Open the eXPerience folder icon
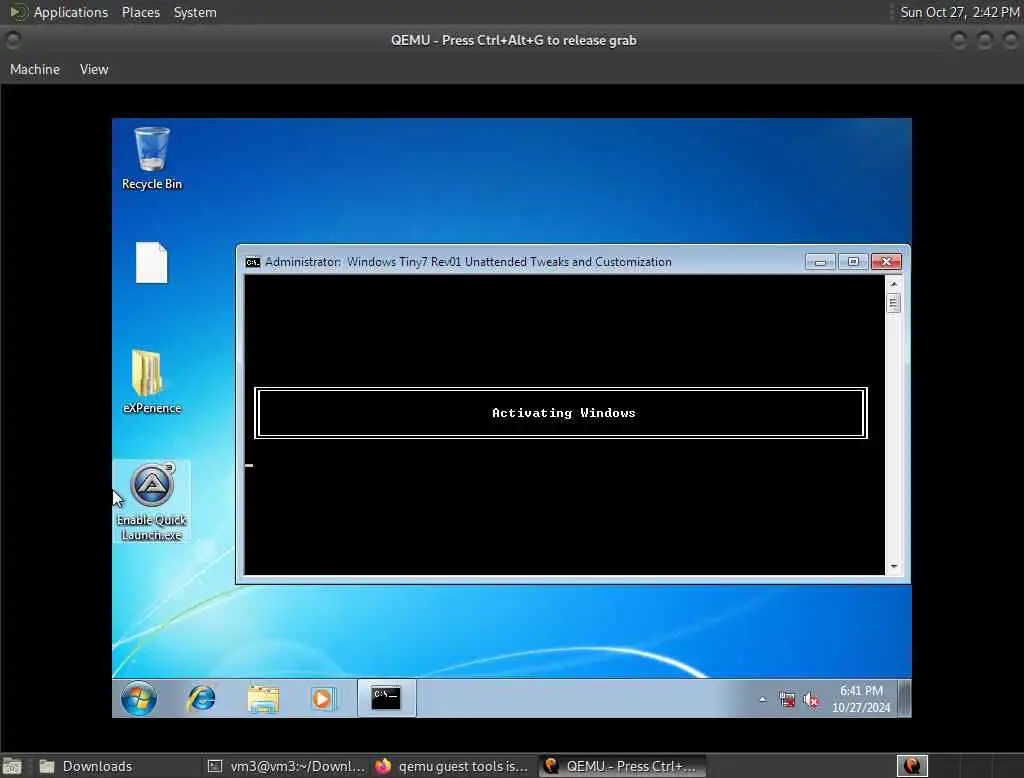 click(x=152, y=381)
